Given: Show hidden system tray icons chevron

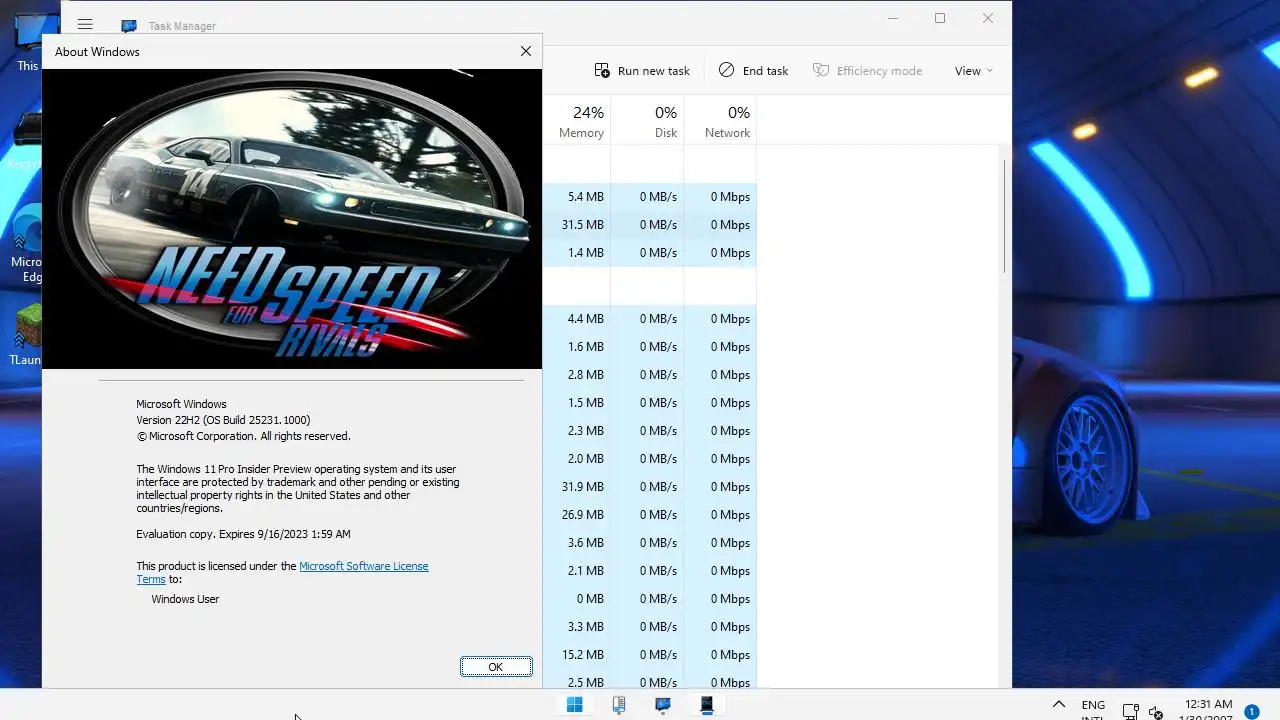Looking at the screenshot, I should [1058, 705].
